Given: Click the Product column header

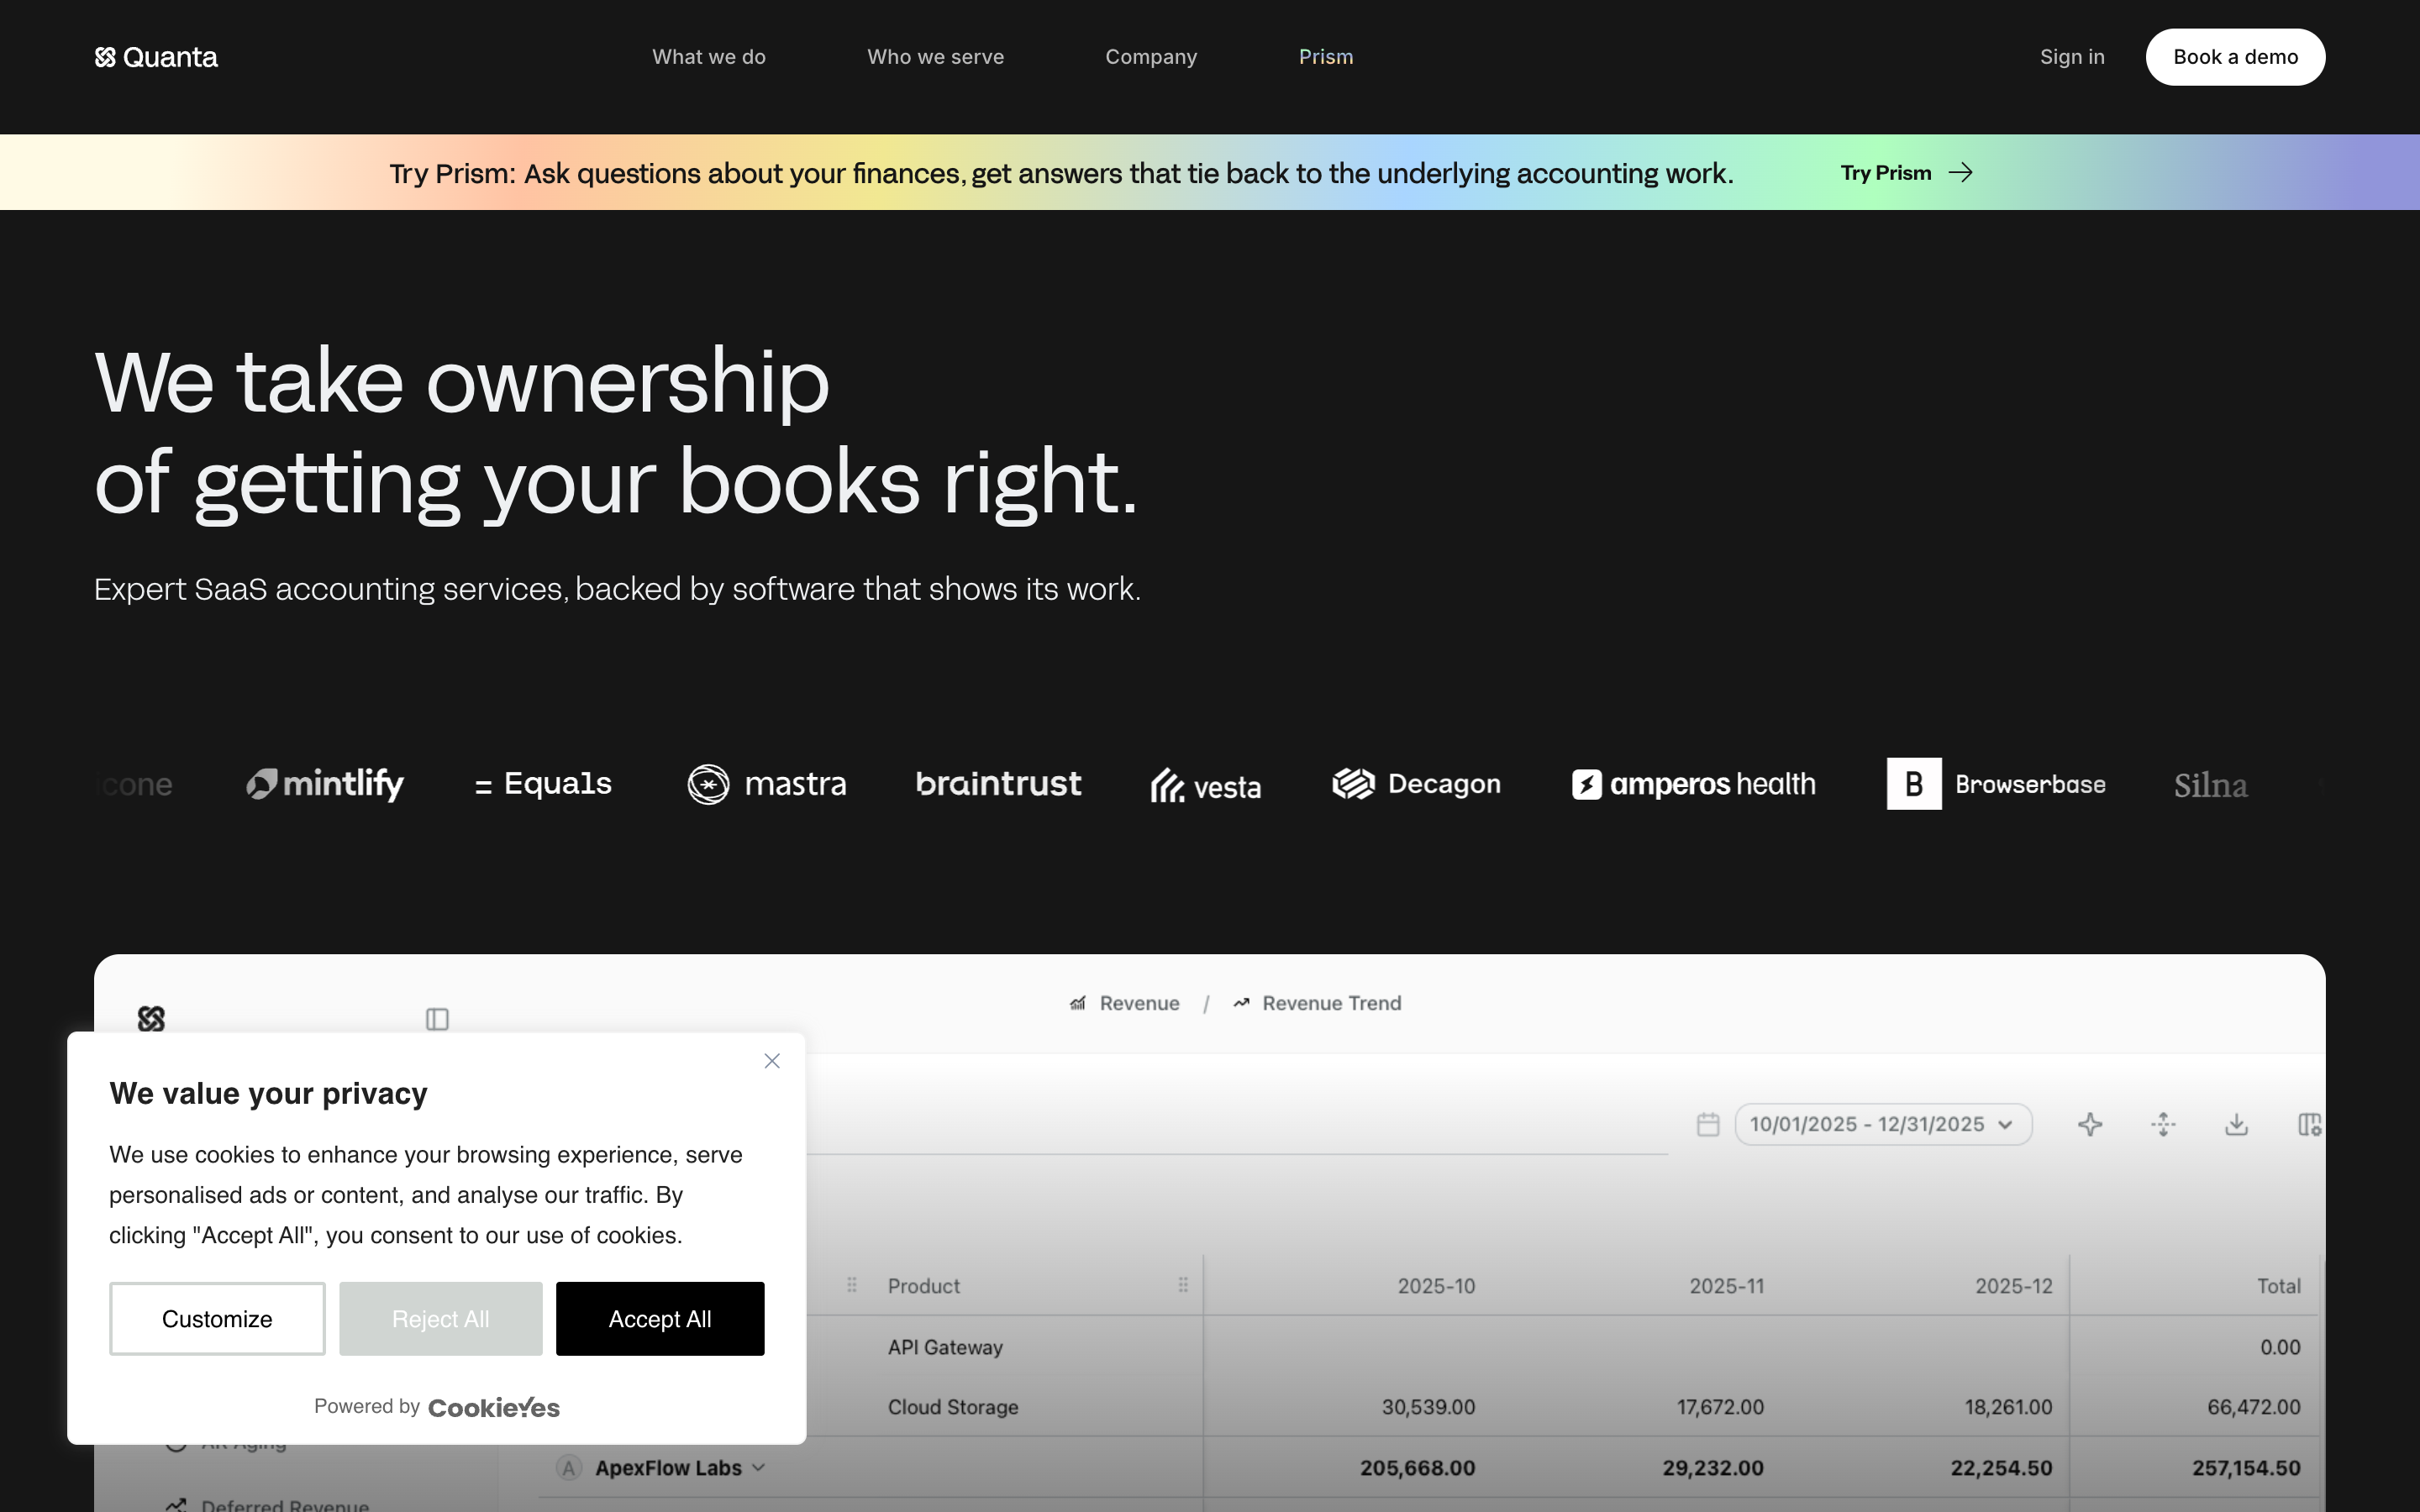Looking at the screenshot, I should point(923,1286).
